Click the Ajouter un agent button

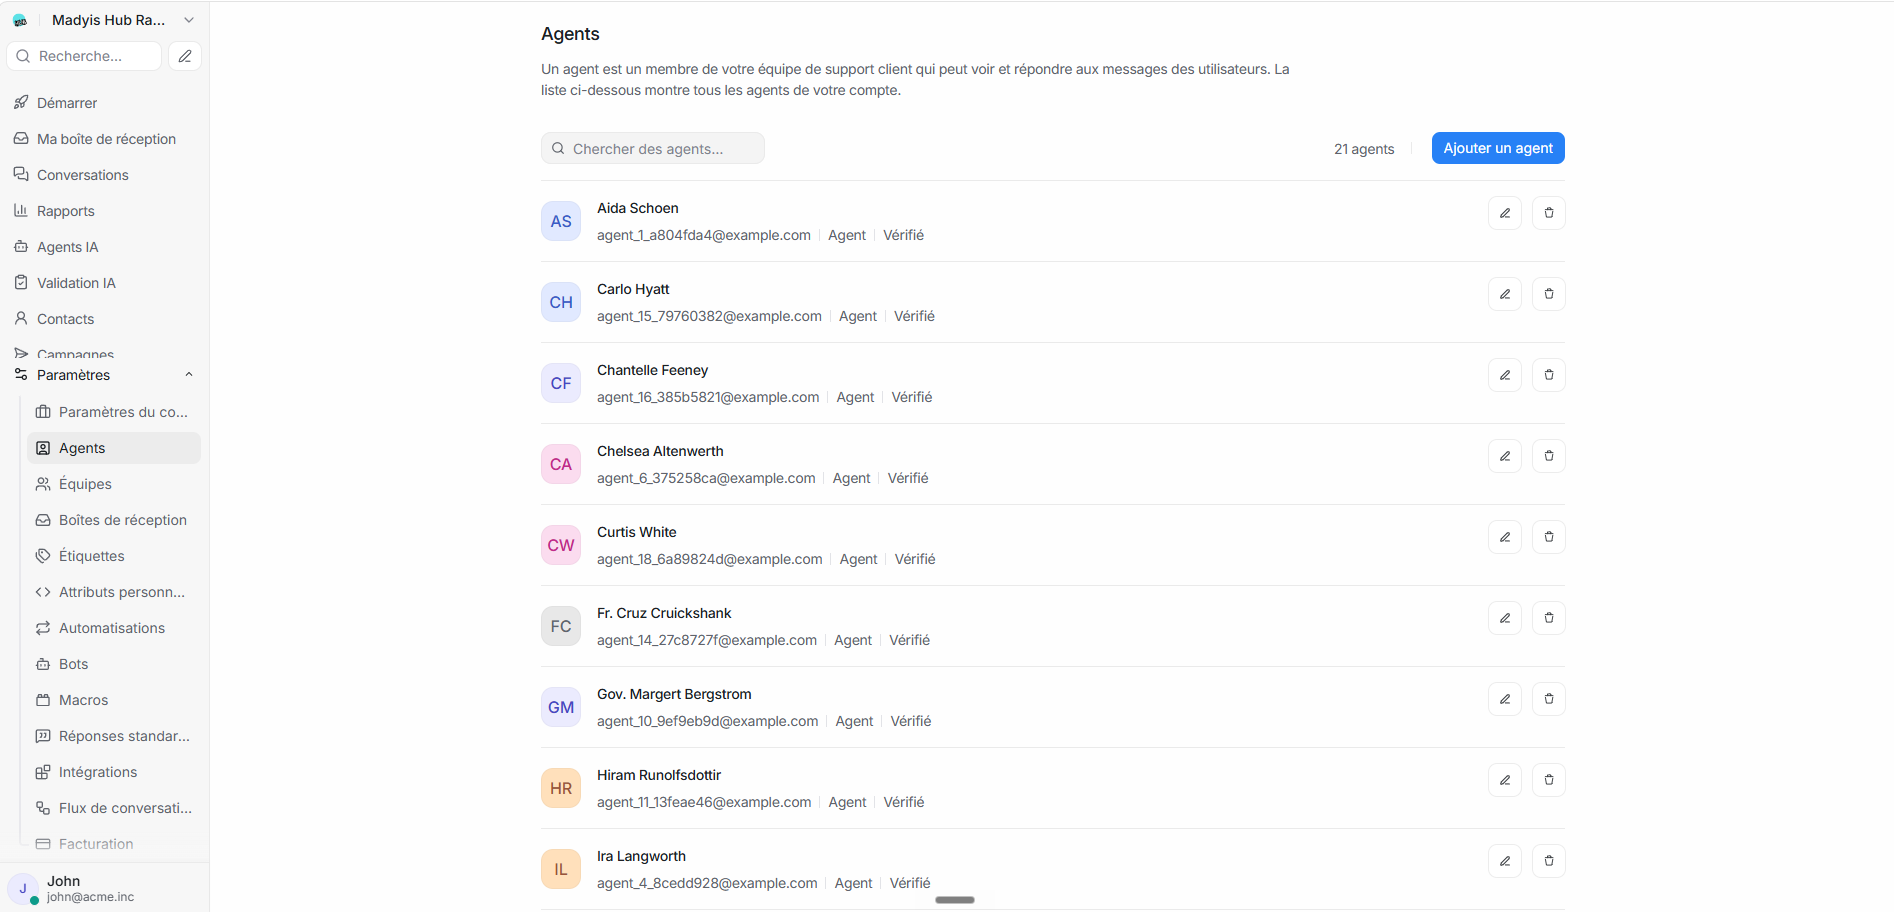click(x=1498, y=148)
